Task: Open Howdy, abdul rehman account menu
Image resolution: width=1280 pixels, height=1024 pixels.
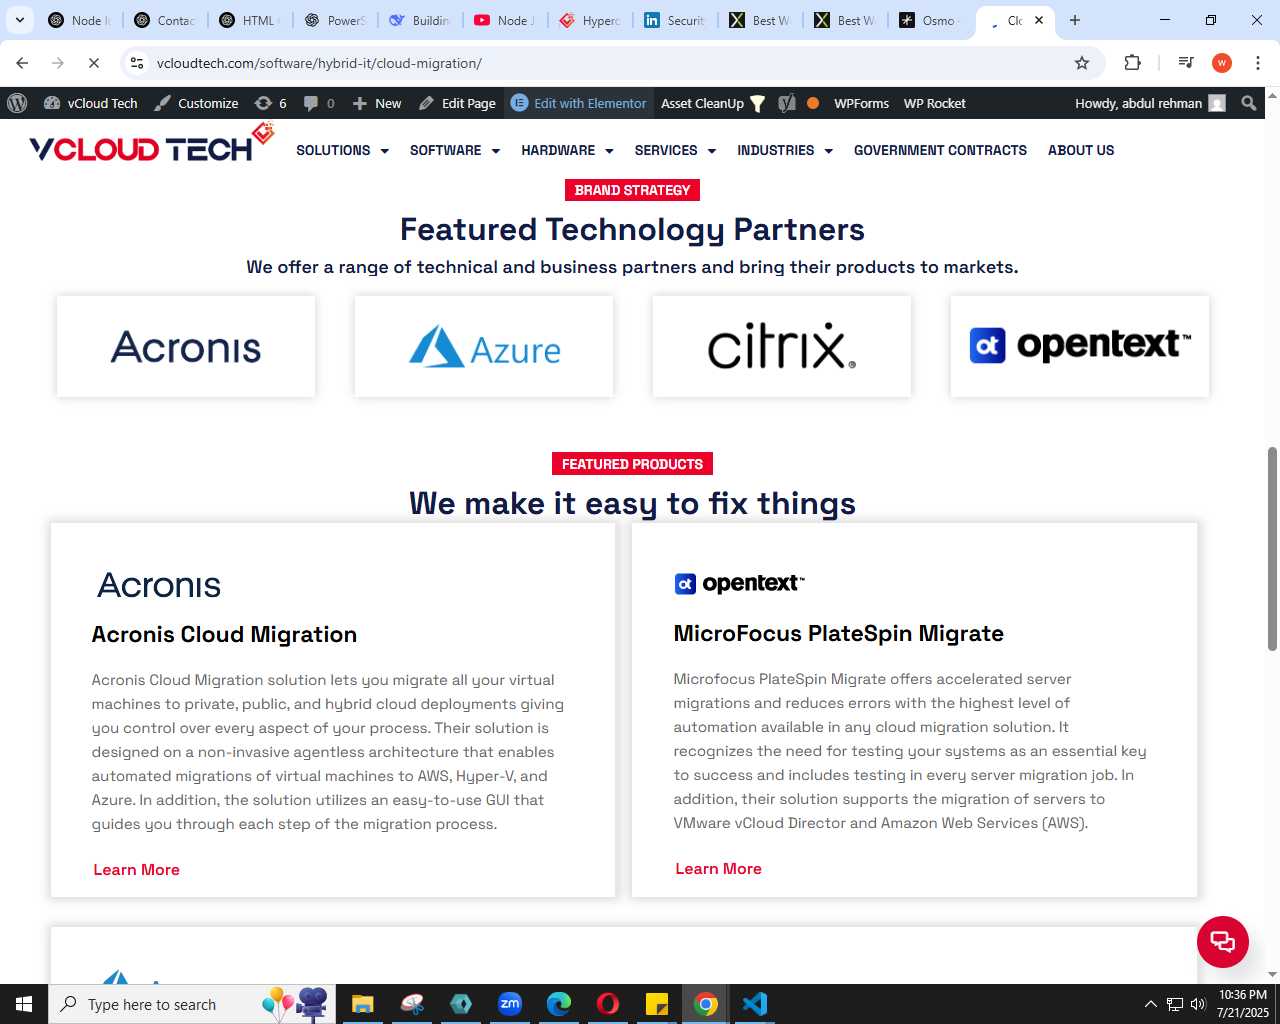Action: click(1150, 103)
